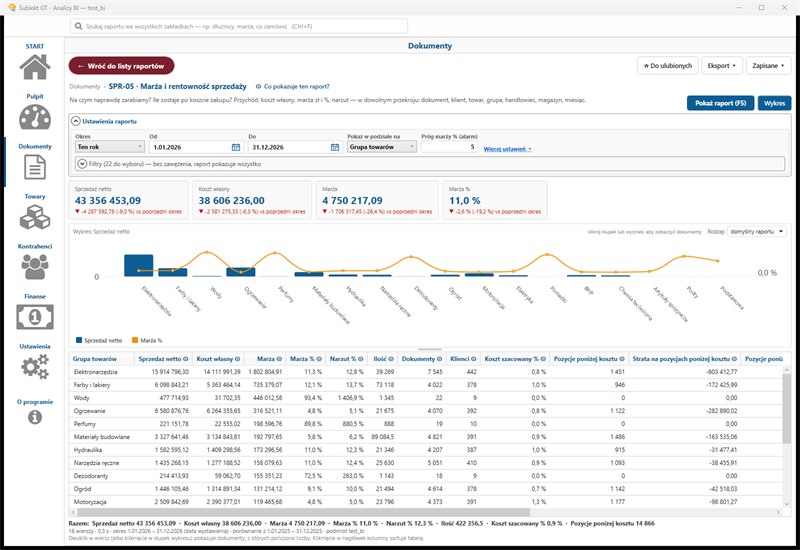This screenshot has height=550, width=800.
Task: Click the search magnifier icon
Action: click(79, 26)
